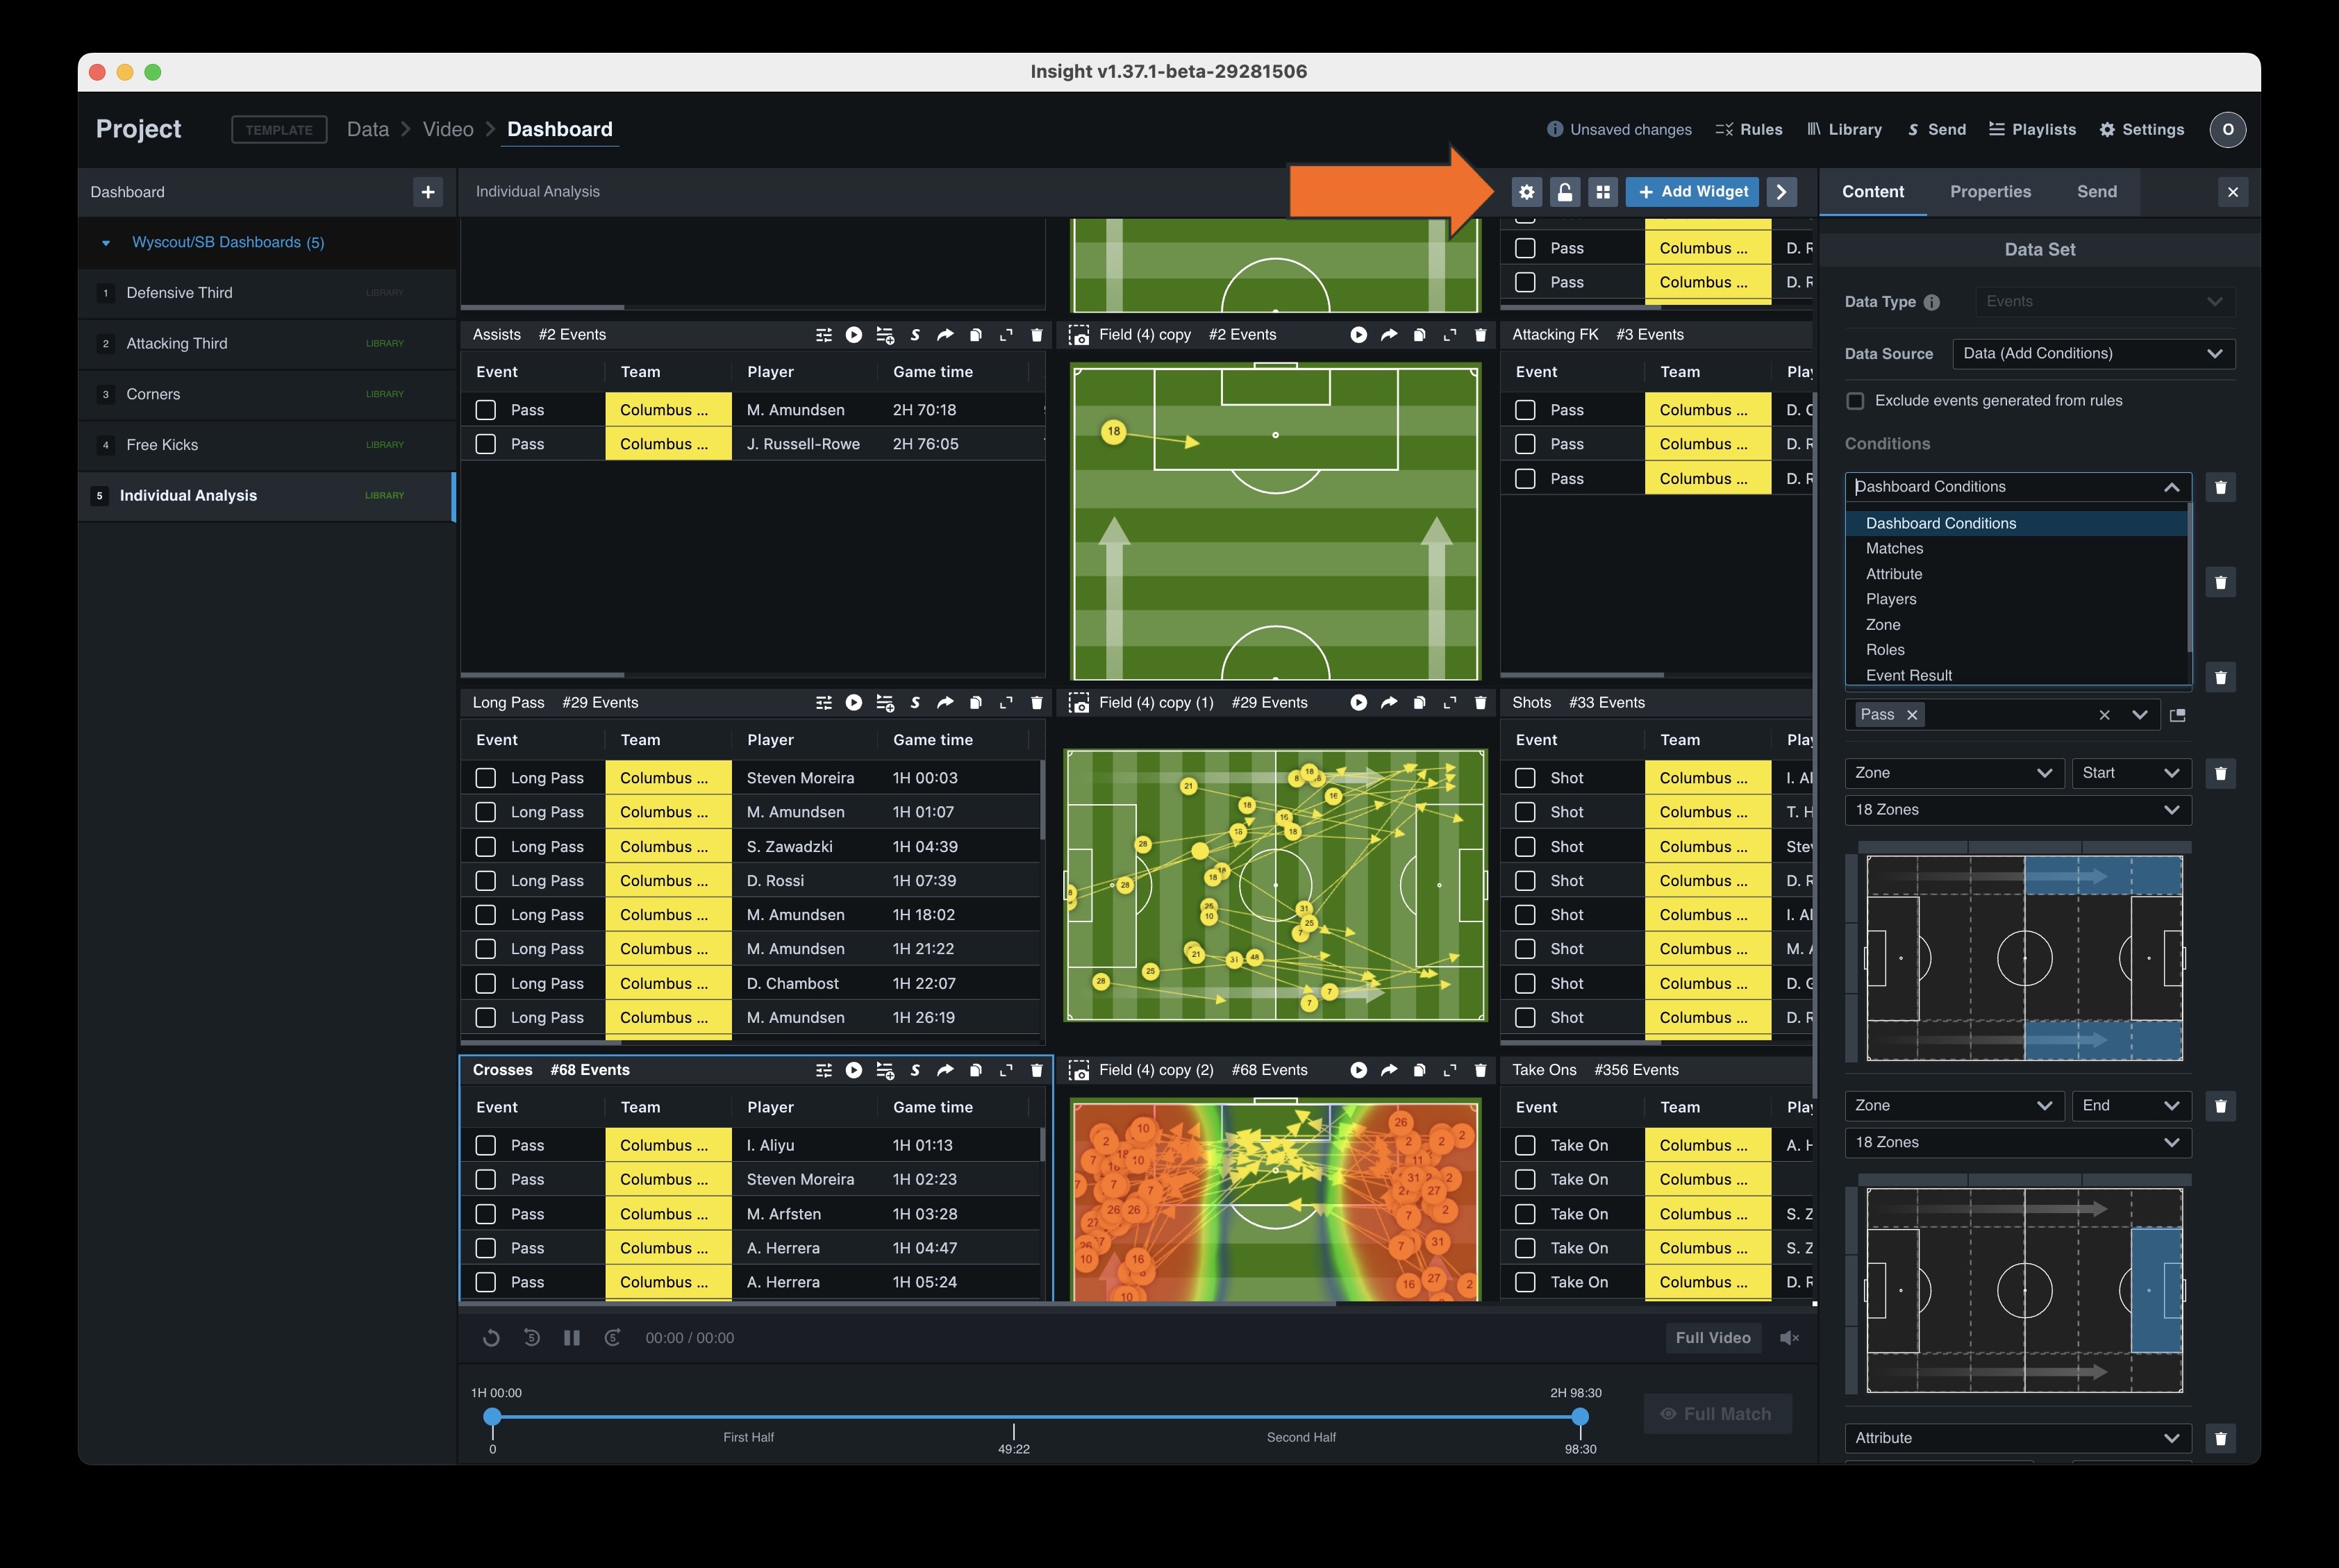Open zone Start position dropdown
Image resolution: width=2339 pixels, height=1568 pixels.
(2131, 773)
